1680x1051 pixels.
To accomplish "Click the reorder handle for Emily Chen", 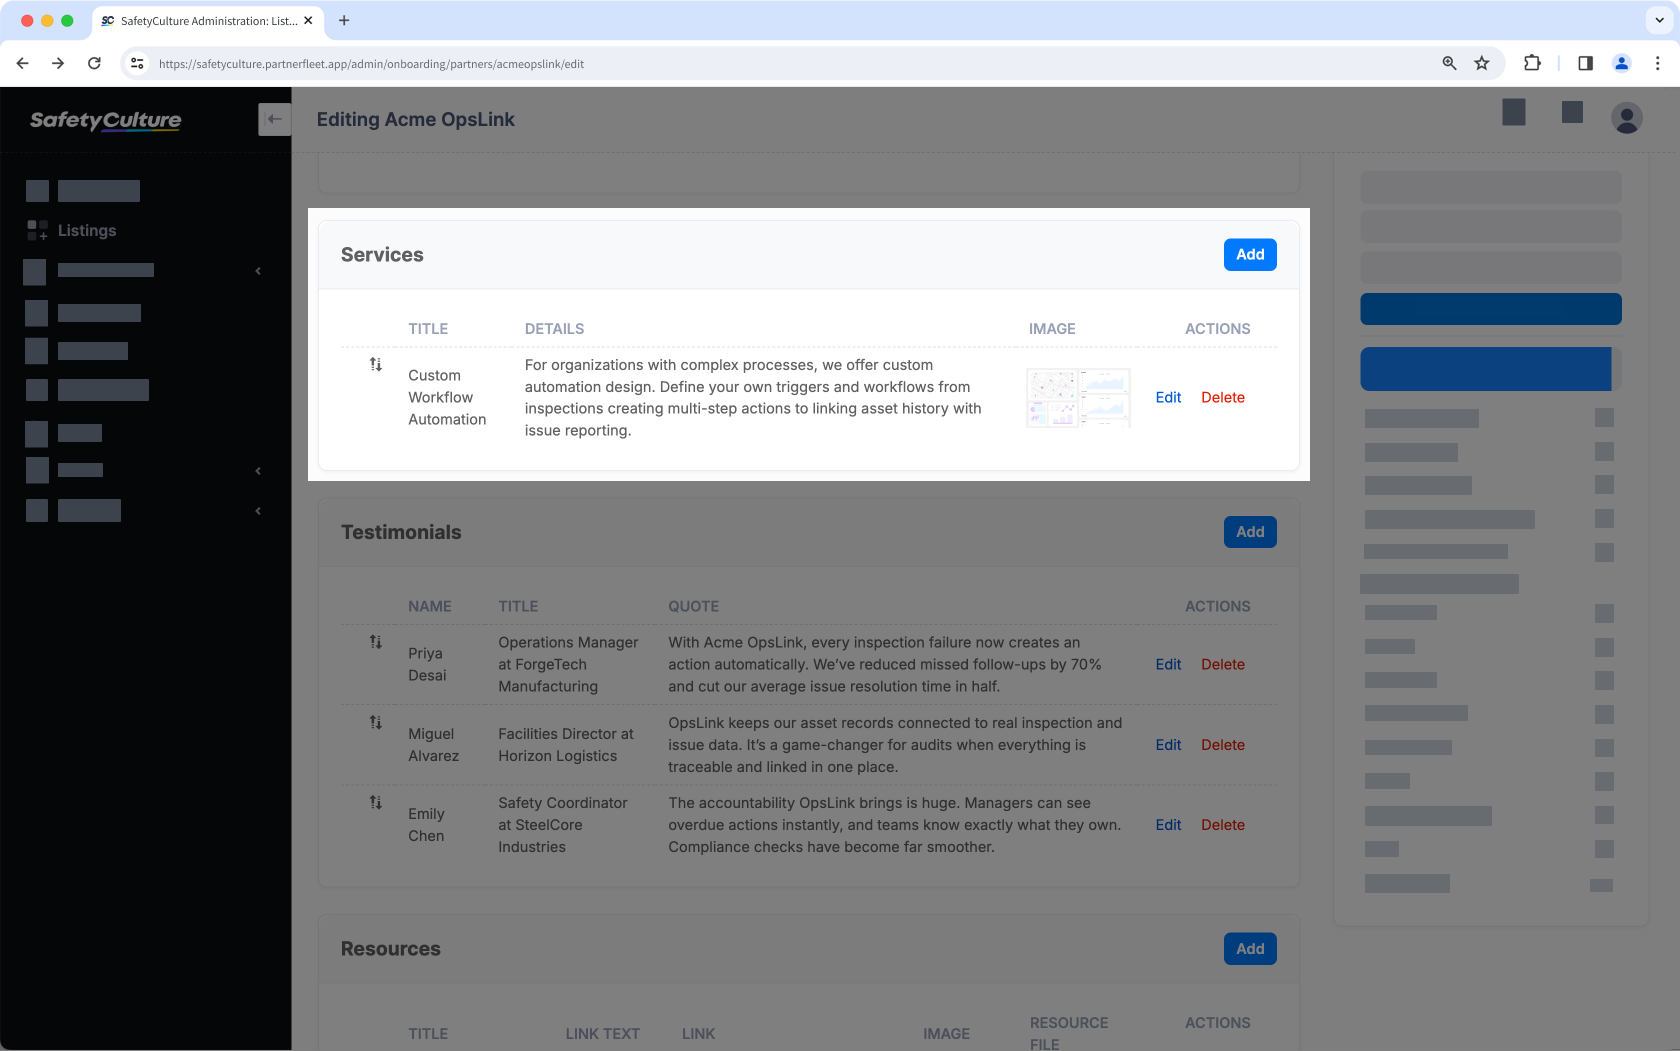I will point(376,802).
